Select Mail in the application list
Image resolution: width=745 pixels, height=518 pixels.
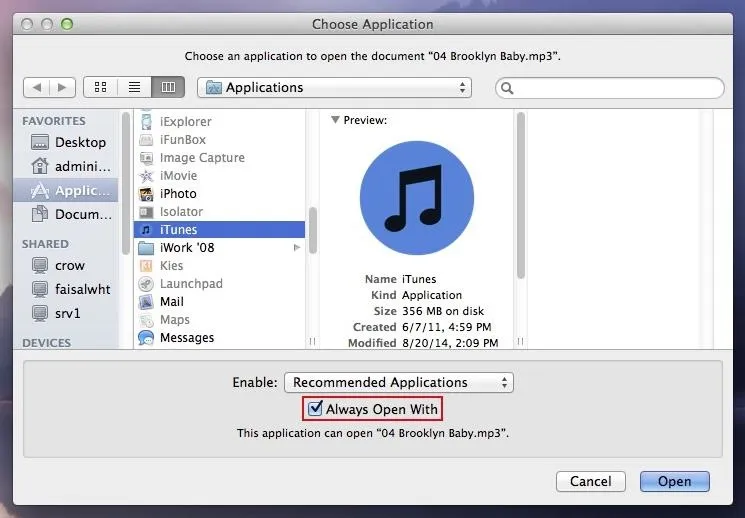[220, 302]
